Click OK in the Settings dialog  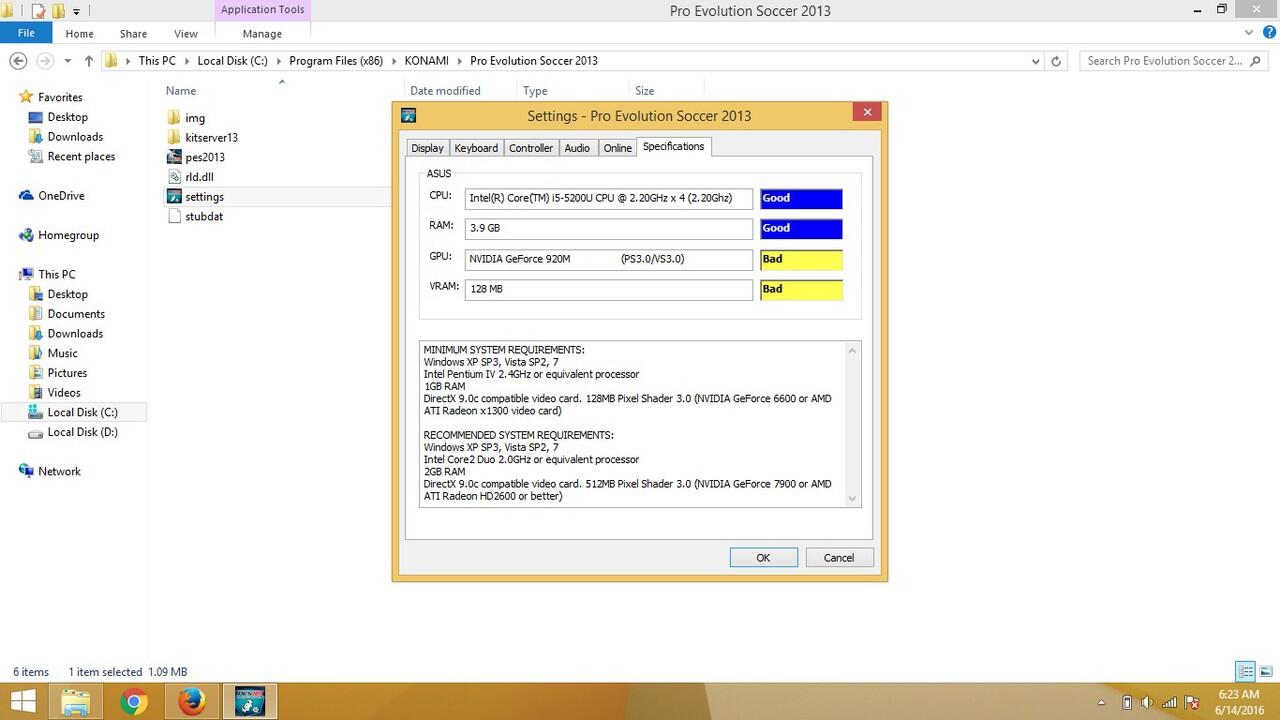pyautogui.click(x=763, y=558)
